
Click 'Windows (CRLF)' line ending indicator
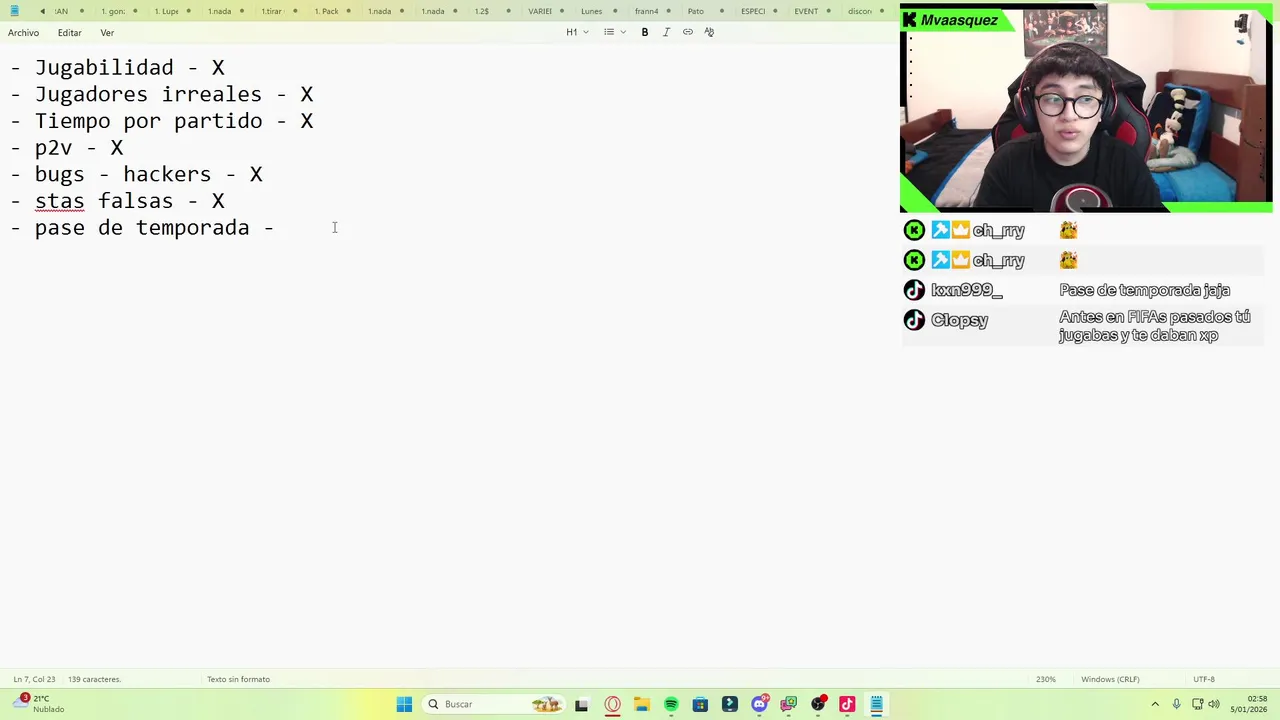tap(1110, 679)
